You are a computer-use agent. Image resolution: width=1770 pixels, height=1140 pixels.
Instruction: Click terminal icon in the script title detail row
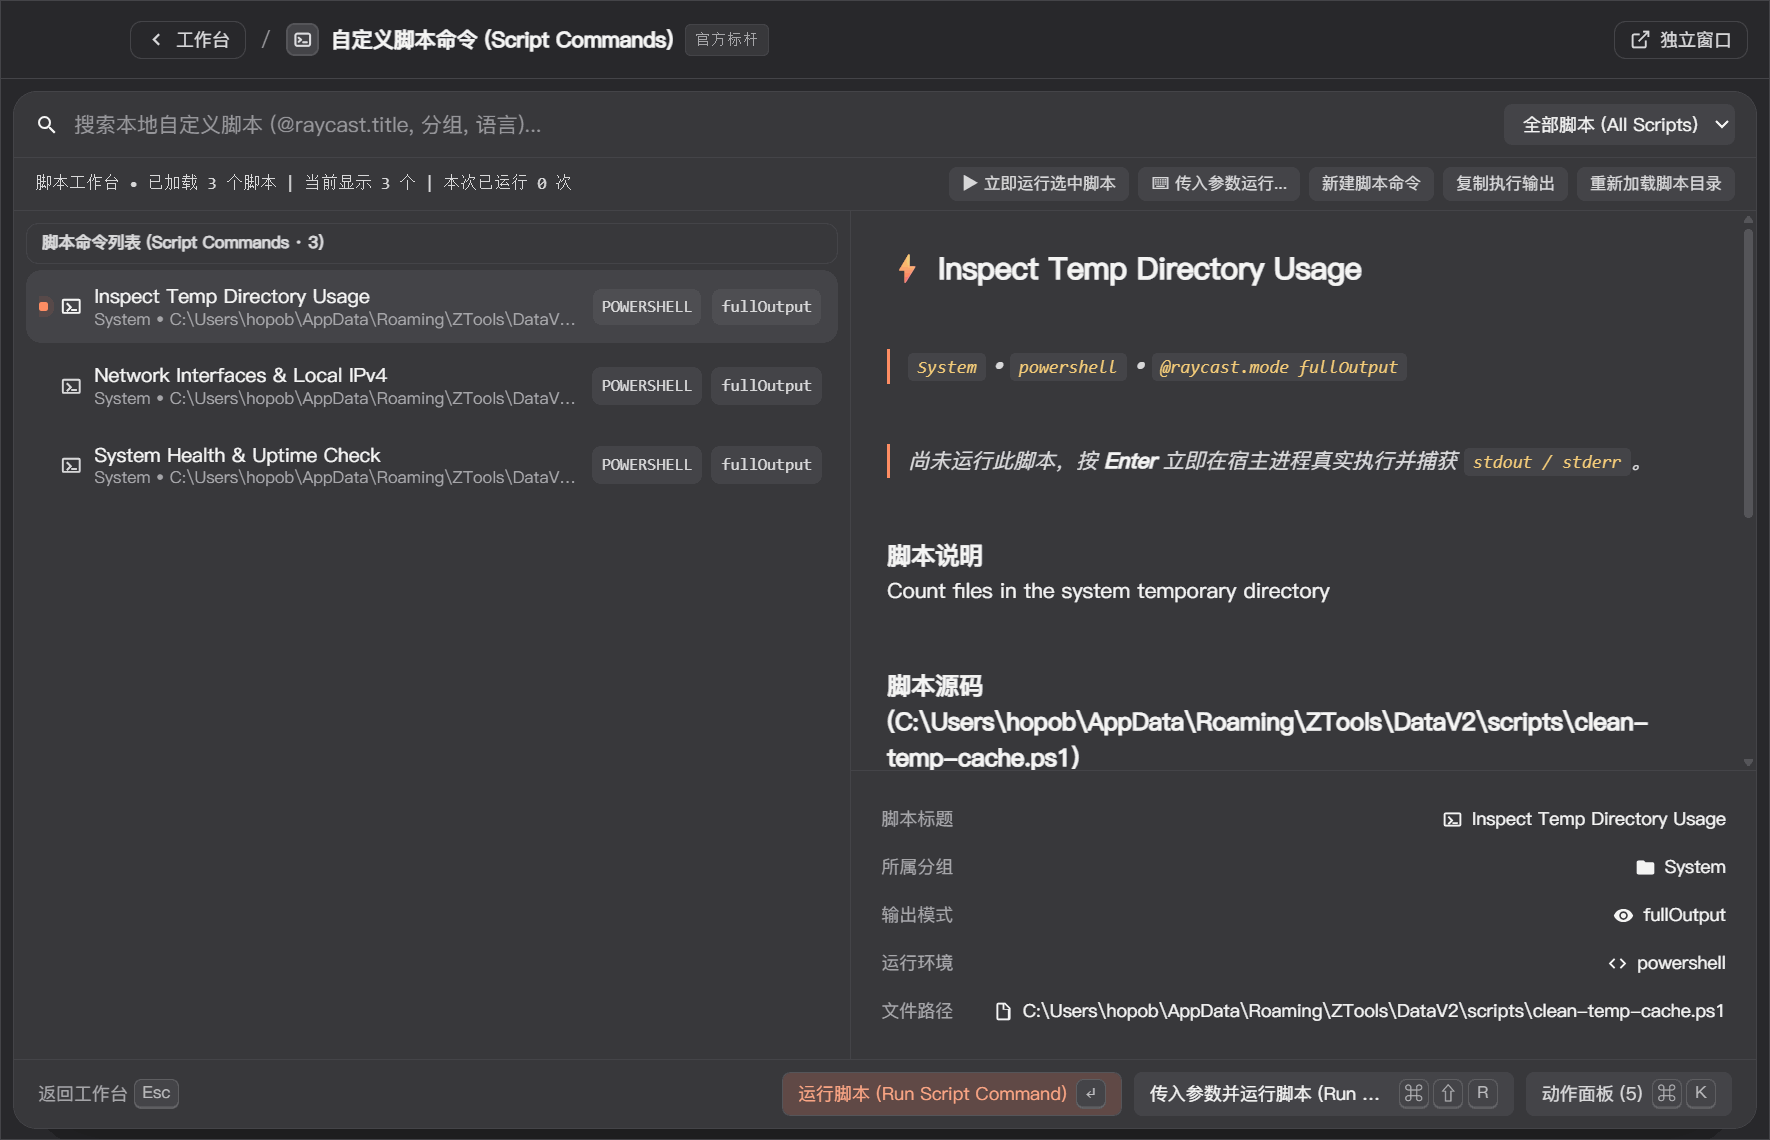click(x=1452, y=819)
